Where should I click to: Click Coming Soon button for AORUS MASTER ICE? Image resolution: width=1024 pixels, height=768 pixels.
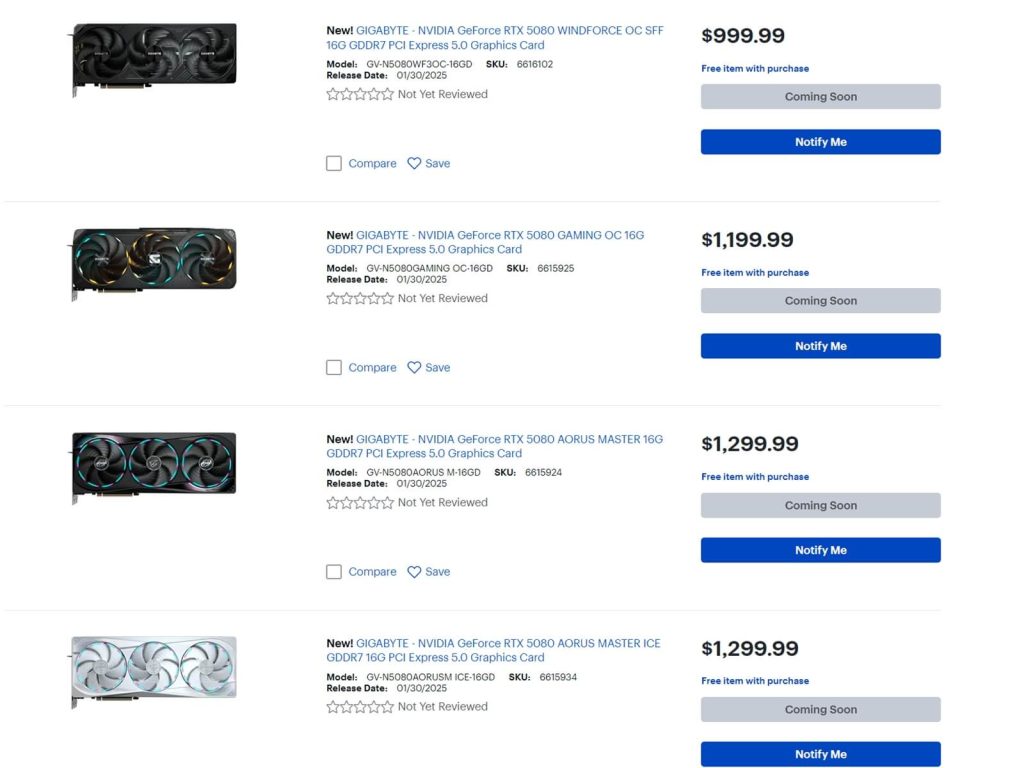[820, 709]
